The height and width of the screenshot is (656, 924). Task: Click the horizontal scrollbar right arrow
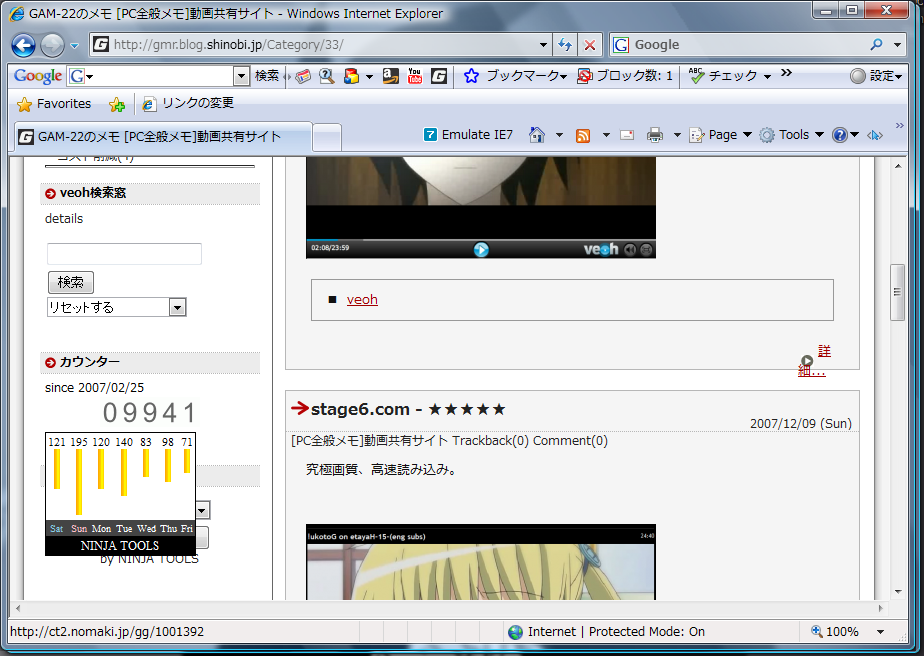click(x=881, y=608)
